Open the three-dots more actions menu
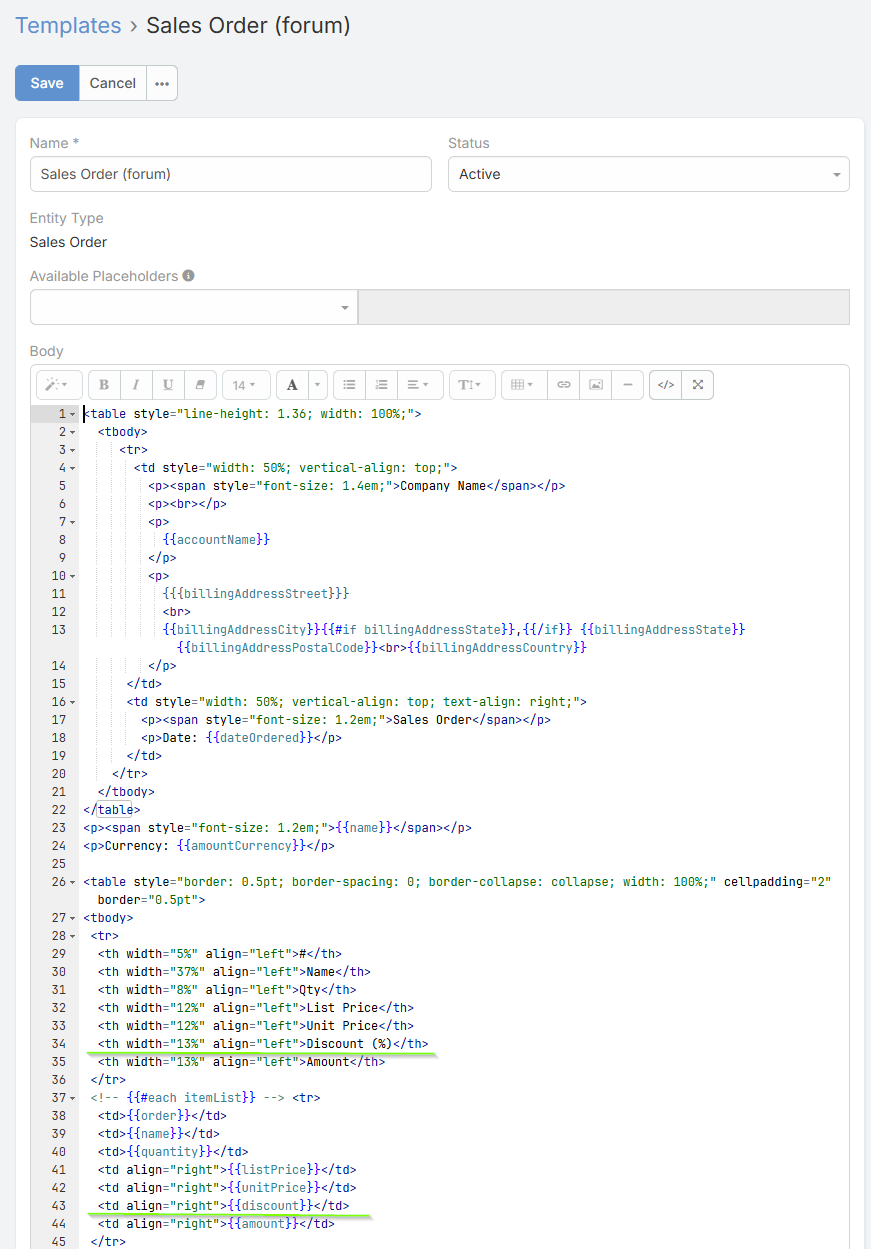Viewport: 871px width, 1249px height. coord(162,84)
